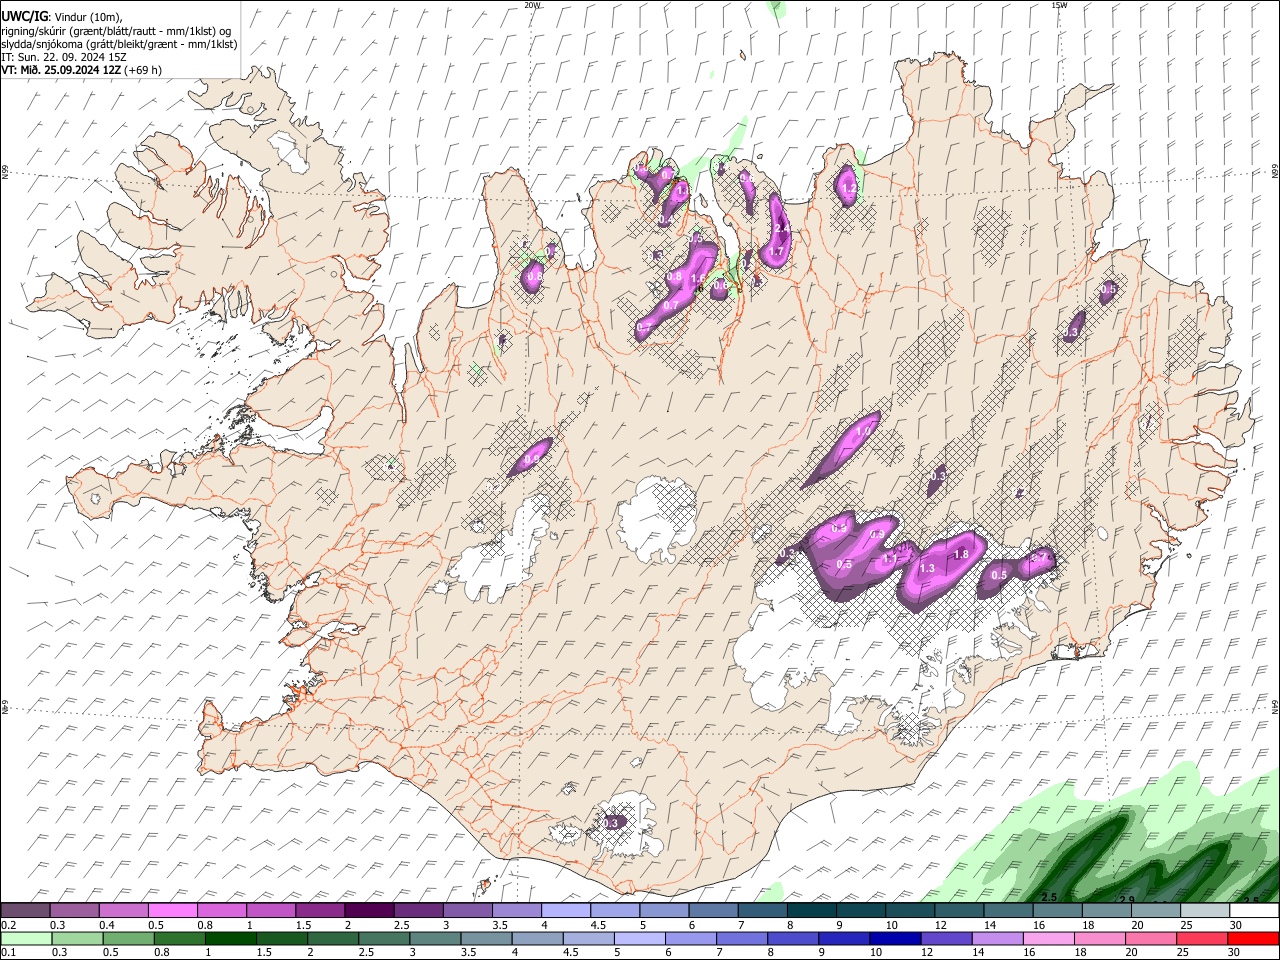Click the 1.8 precipitation value near the glacier
This screenshot has height=960, width=1280.
pos(962,554)
